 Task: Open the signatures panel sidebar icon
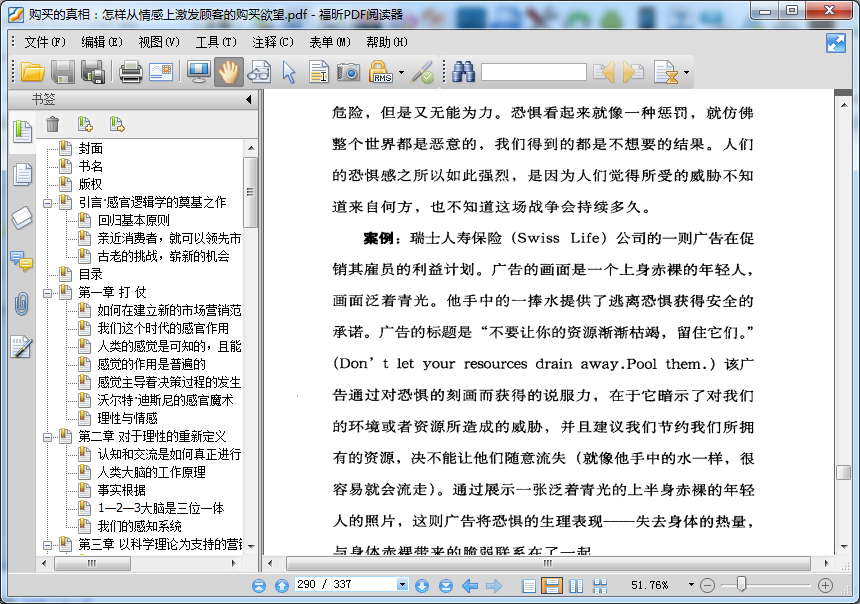coord(22,347)
